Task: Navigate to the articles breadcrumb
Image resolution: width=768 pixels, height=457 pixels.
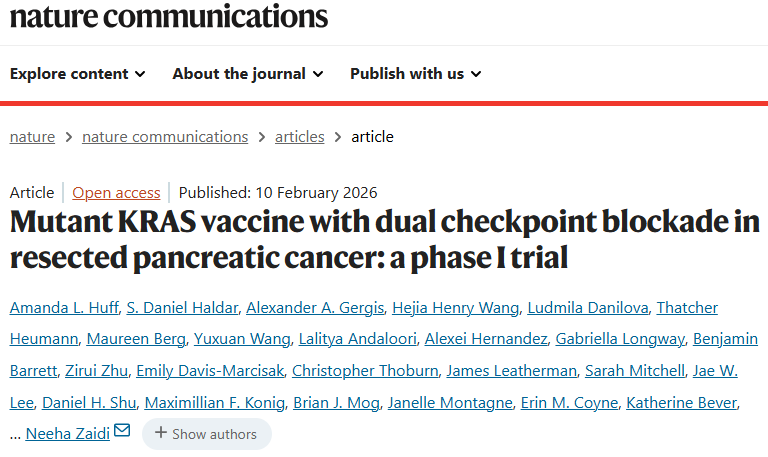Action: click(x=300, y=137)
